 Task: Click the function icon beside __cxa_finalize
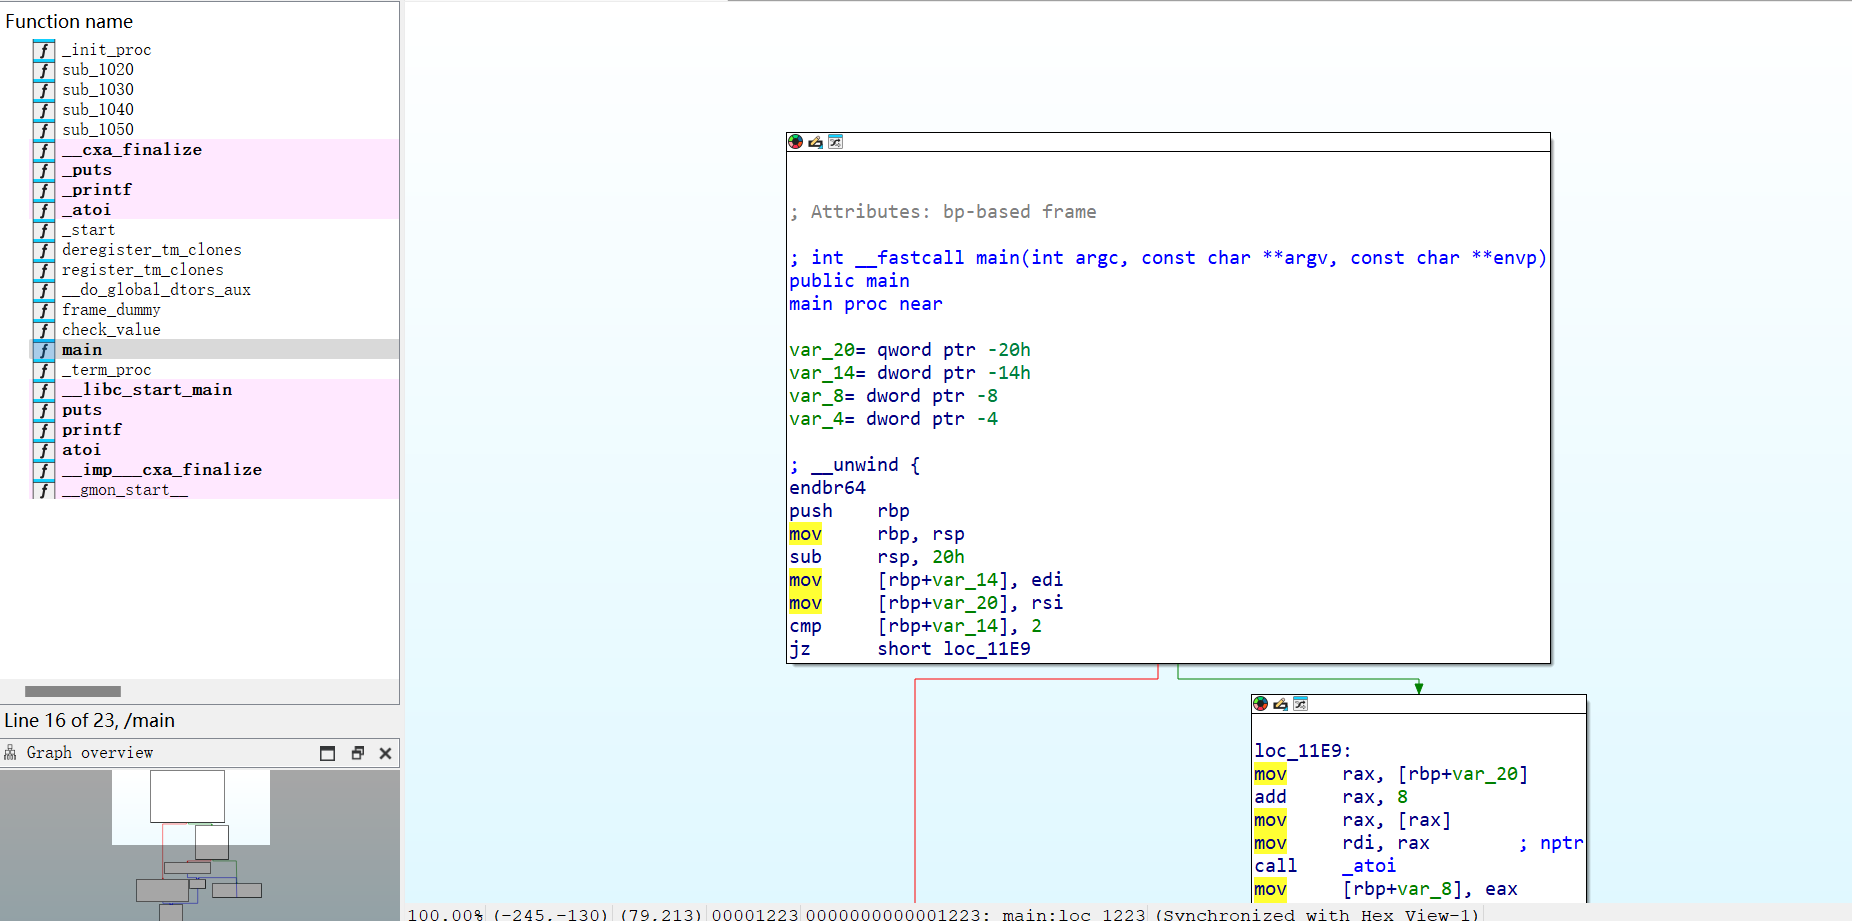coord(44,150)
